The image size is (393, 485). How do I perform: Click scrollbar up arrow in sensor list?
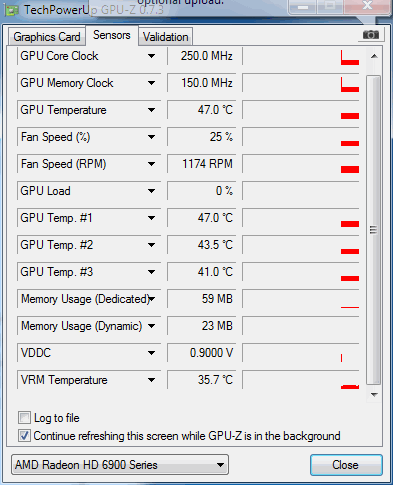coord(374,56)
